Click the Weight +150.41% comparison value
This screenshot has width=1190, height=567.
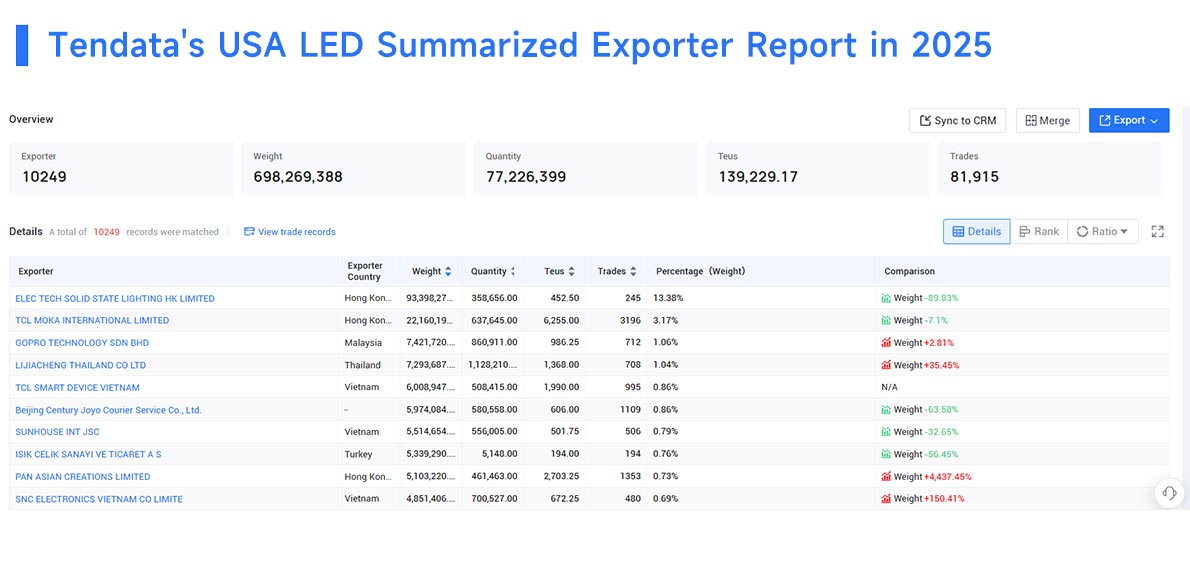[x=929, y=499]
